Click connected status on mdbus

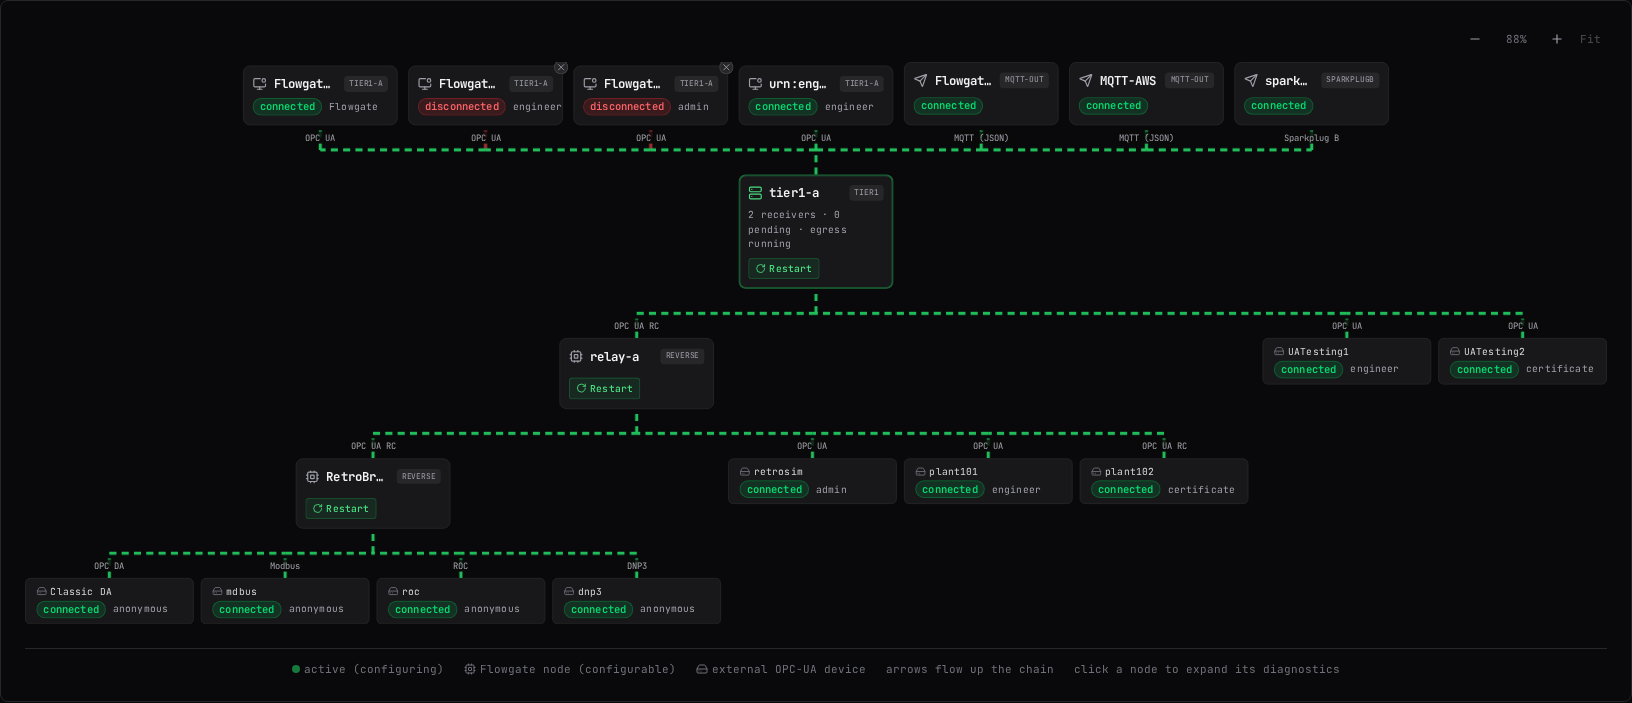pyautogui.click(x=247, y=610)
